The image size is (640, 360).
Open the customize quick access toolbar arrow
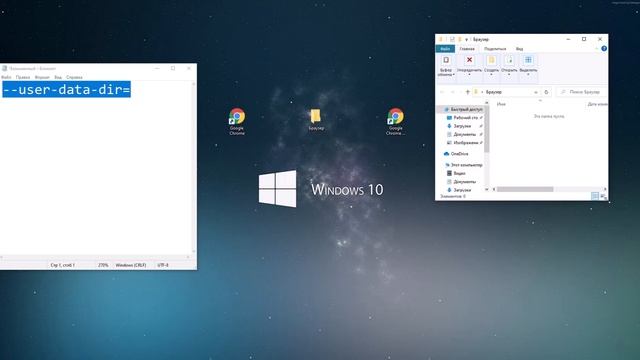(x=467, y=40)
